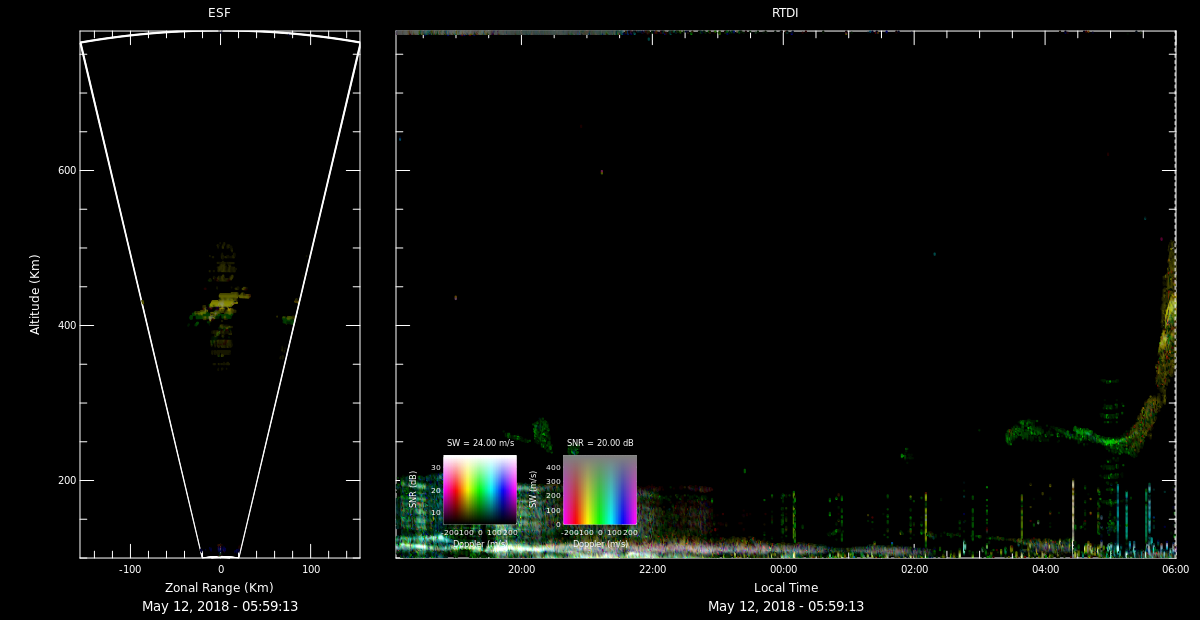Click the Local Time axis label
The width and height of the screenshot is (1200, 620).
point(786,588)
